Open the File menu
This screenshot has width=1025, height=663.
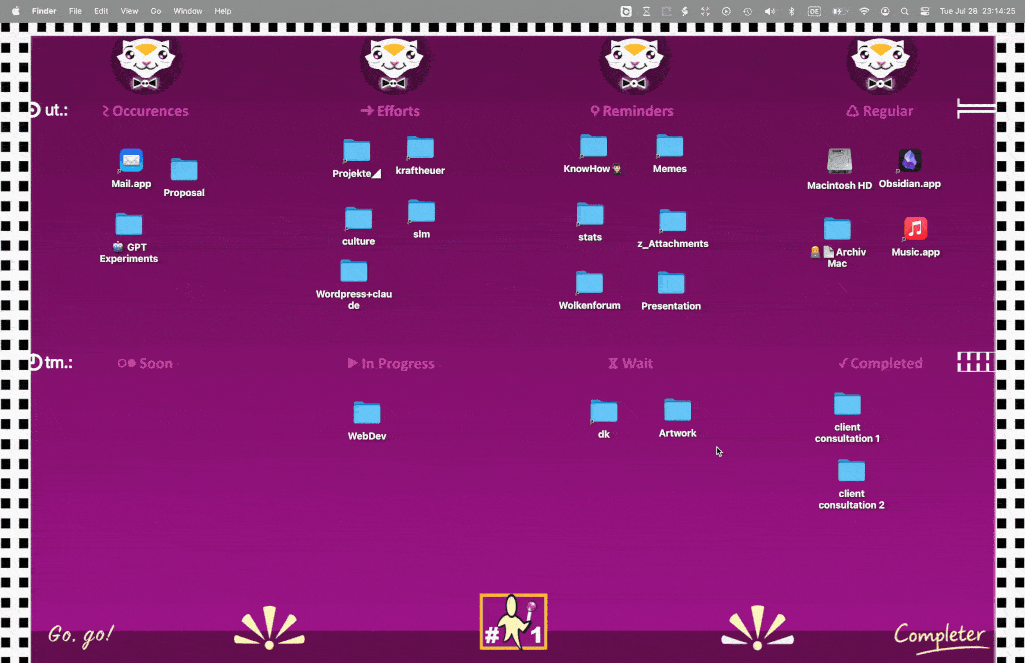[75, 11]
